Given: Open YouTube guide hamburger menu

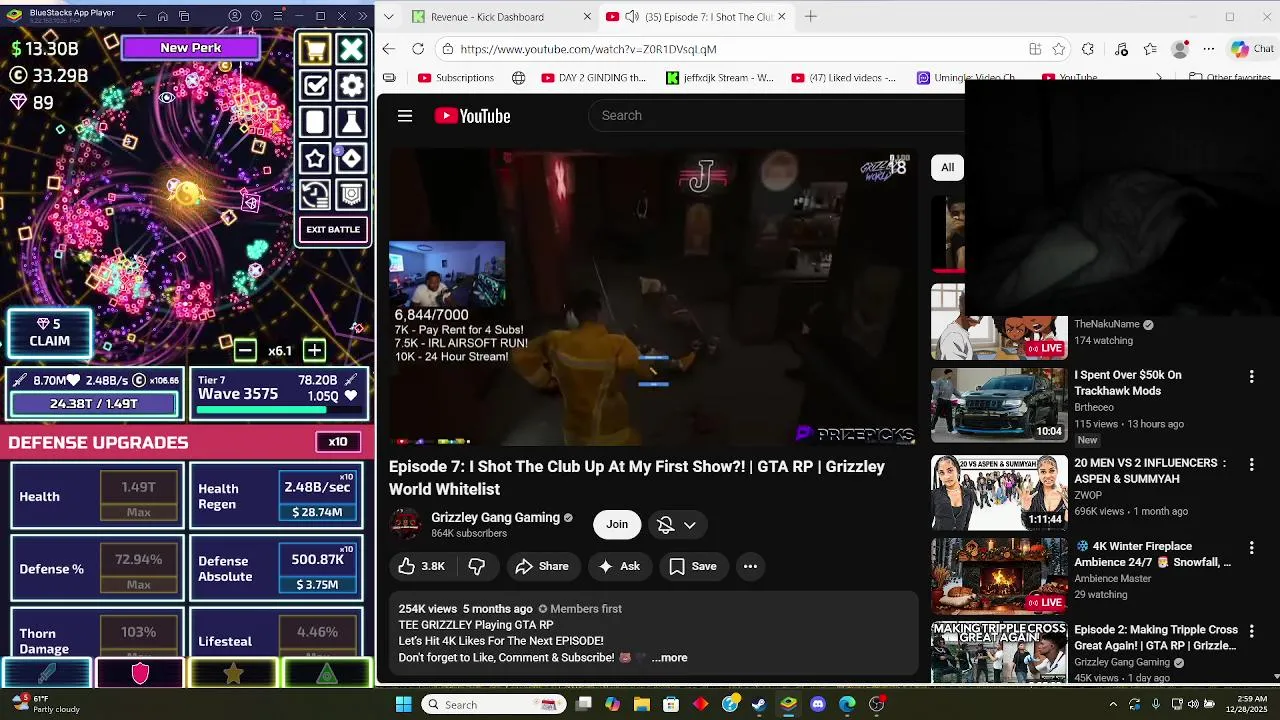Looking at the screenshot, I should tap(405, 116).
